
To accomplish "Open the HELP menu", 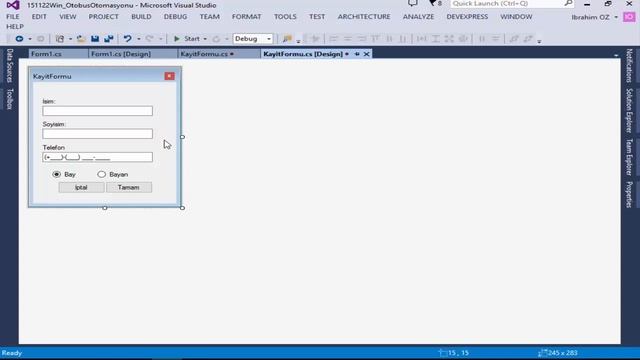I will (x=15, y=27).
